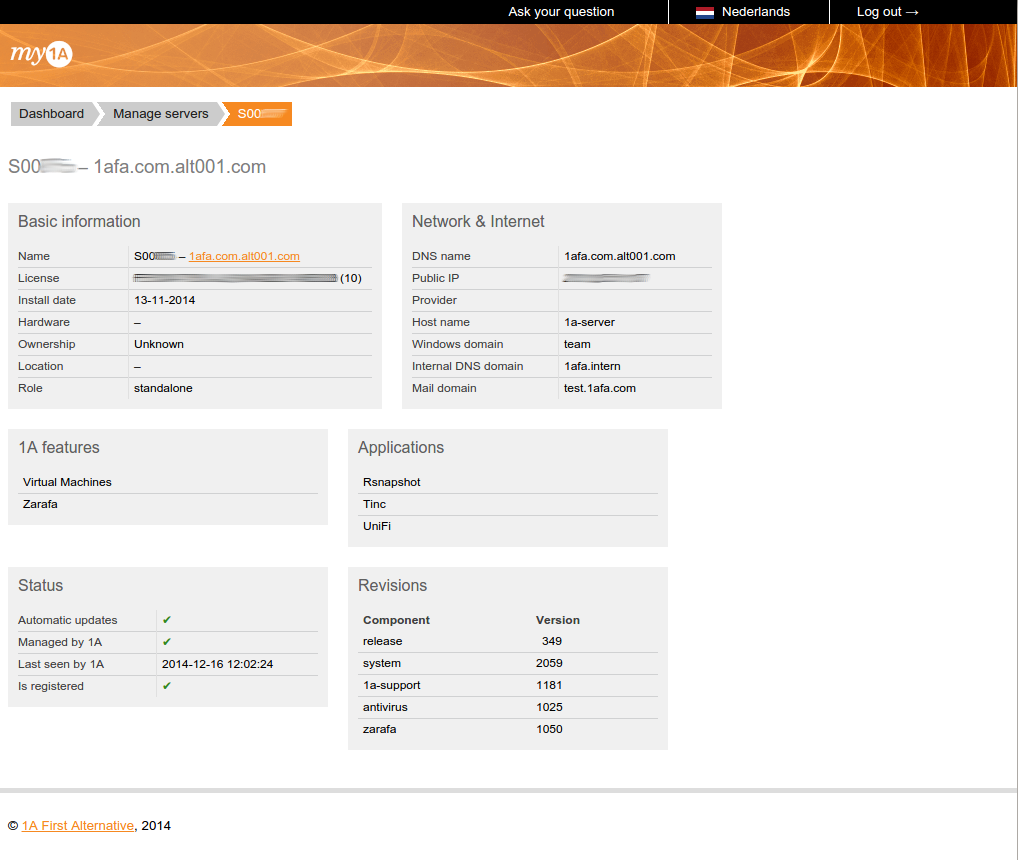Select the Virtual Machines feature row
This screenshot has width=1018, height=860.
67,482
